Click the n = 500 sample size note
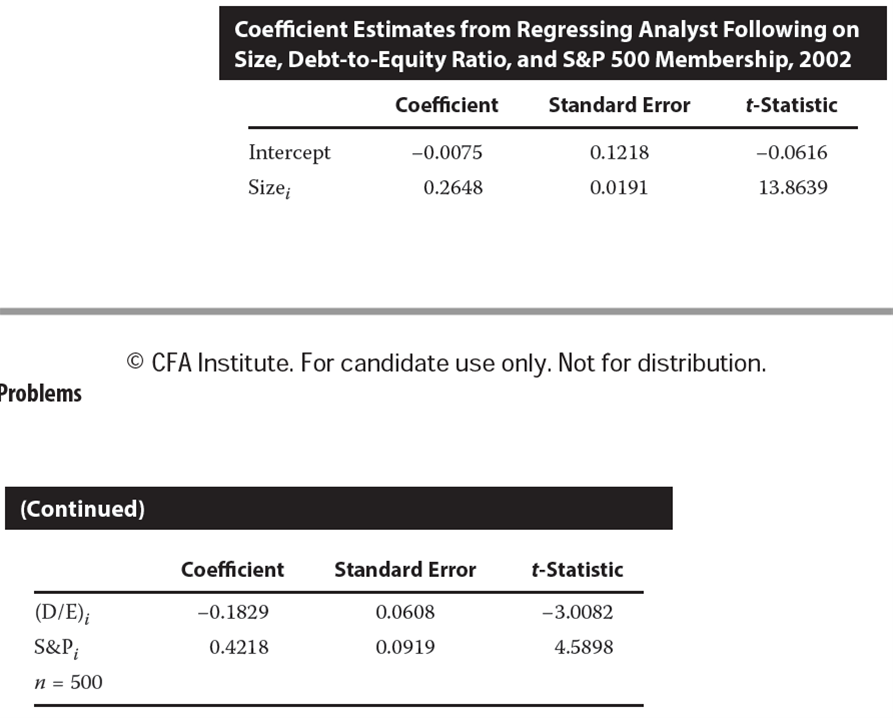This screenshot has width=893, height=718. [x=68, y=683]
